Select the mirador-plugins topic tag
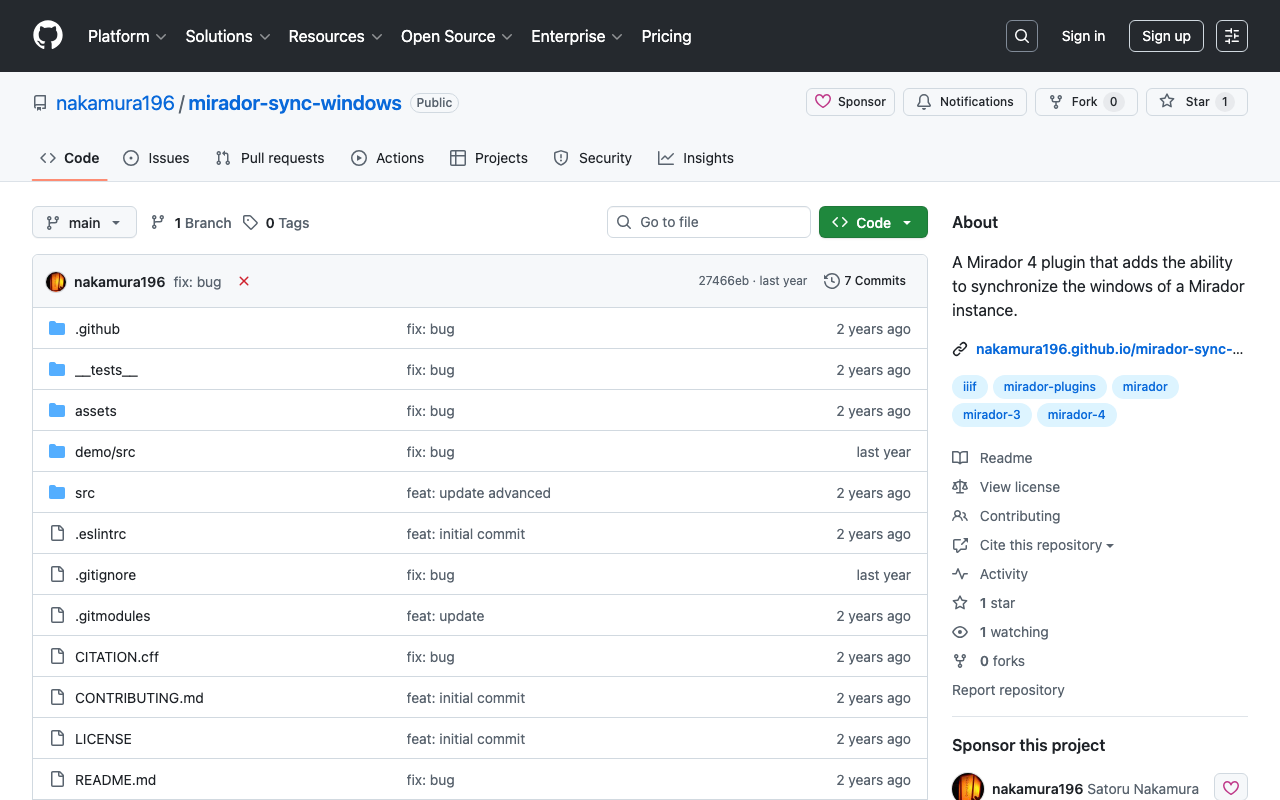The width and height of the screenshot is (1280, 800). pos(1049,387)
